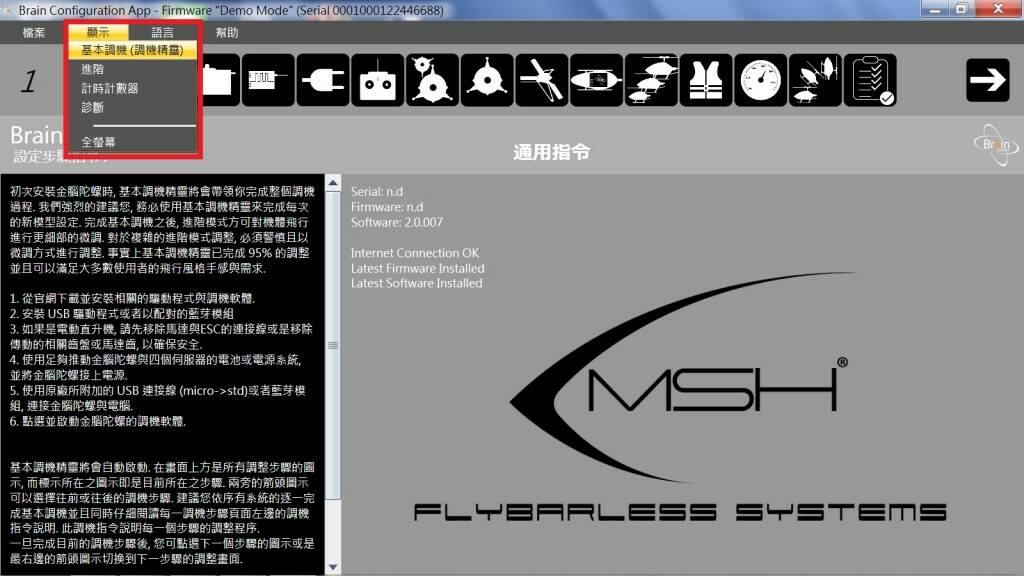Select the swashplate with servos step icon
This screenshot has height=576, width=1024.
coord(432,80)
